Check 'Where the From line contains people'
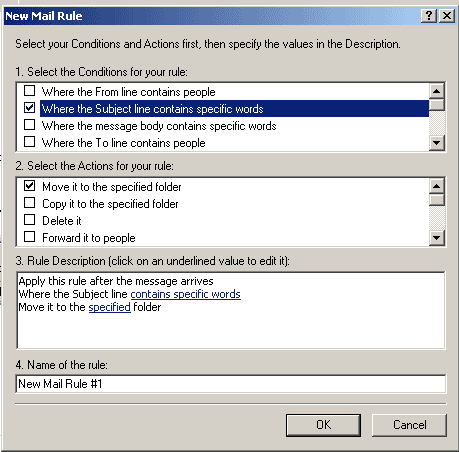The width and height of the screenshot is (459, 452). tap(30, 91)
